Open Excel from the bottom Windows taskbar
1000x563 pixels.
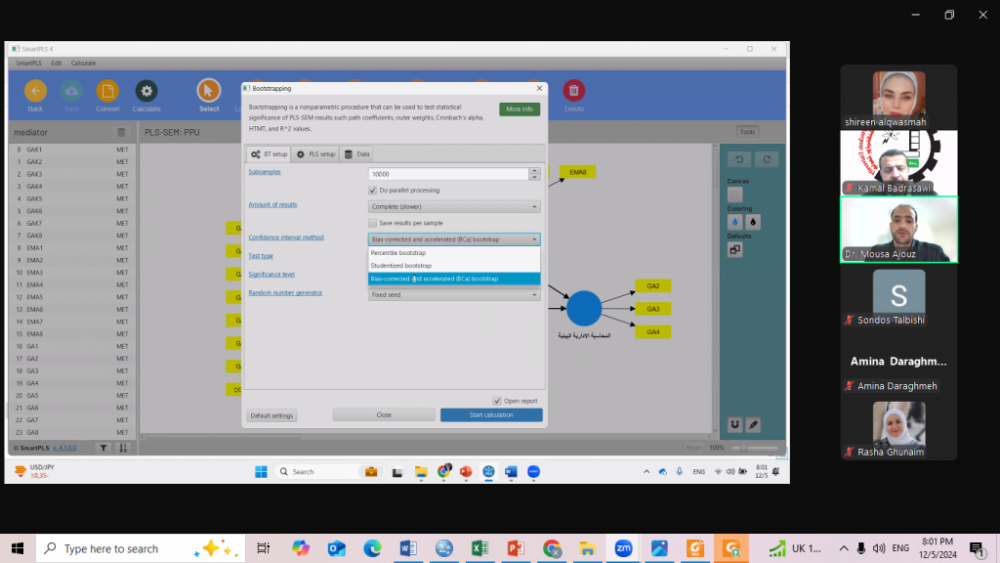pyautogui.click(x=480, y=548)
